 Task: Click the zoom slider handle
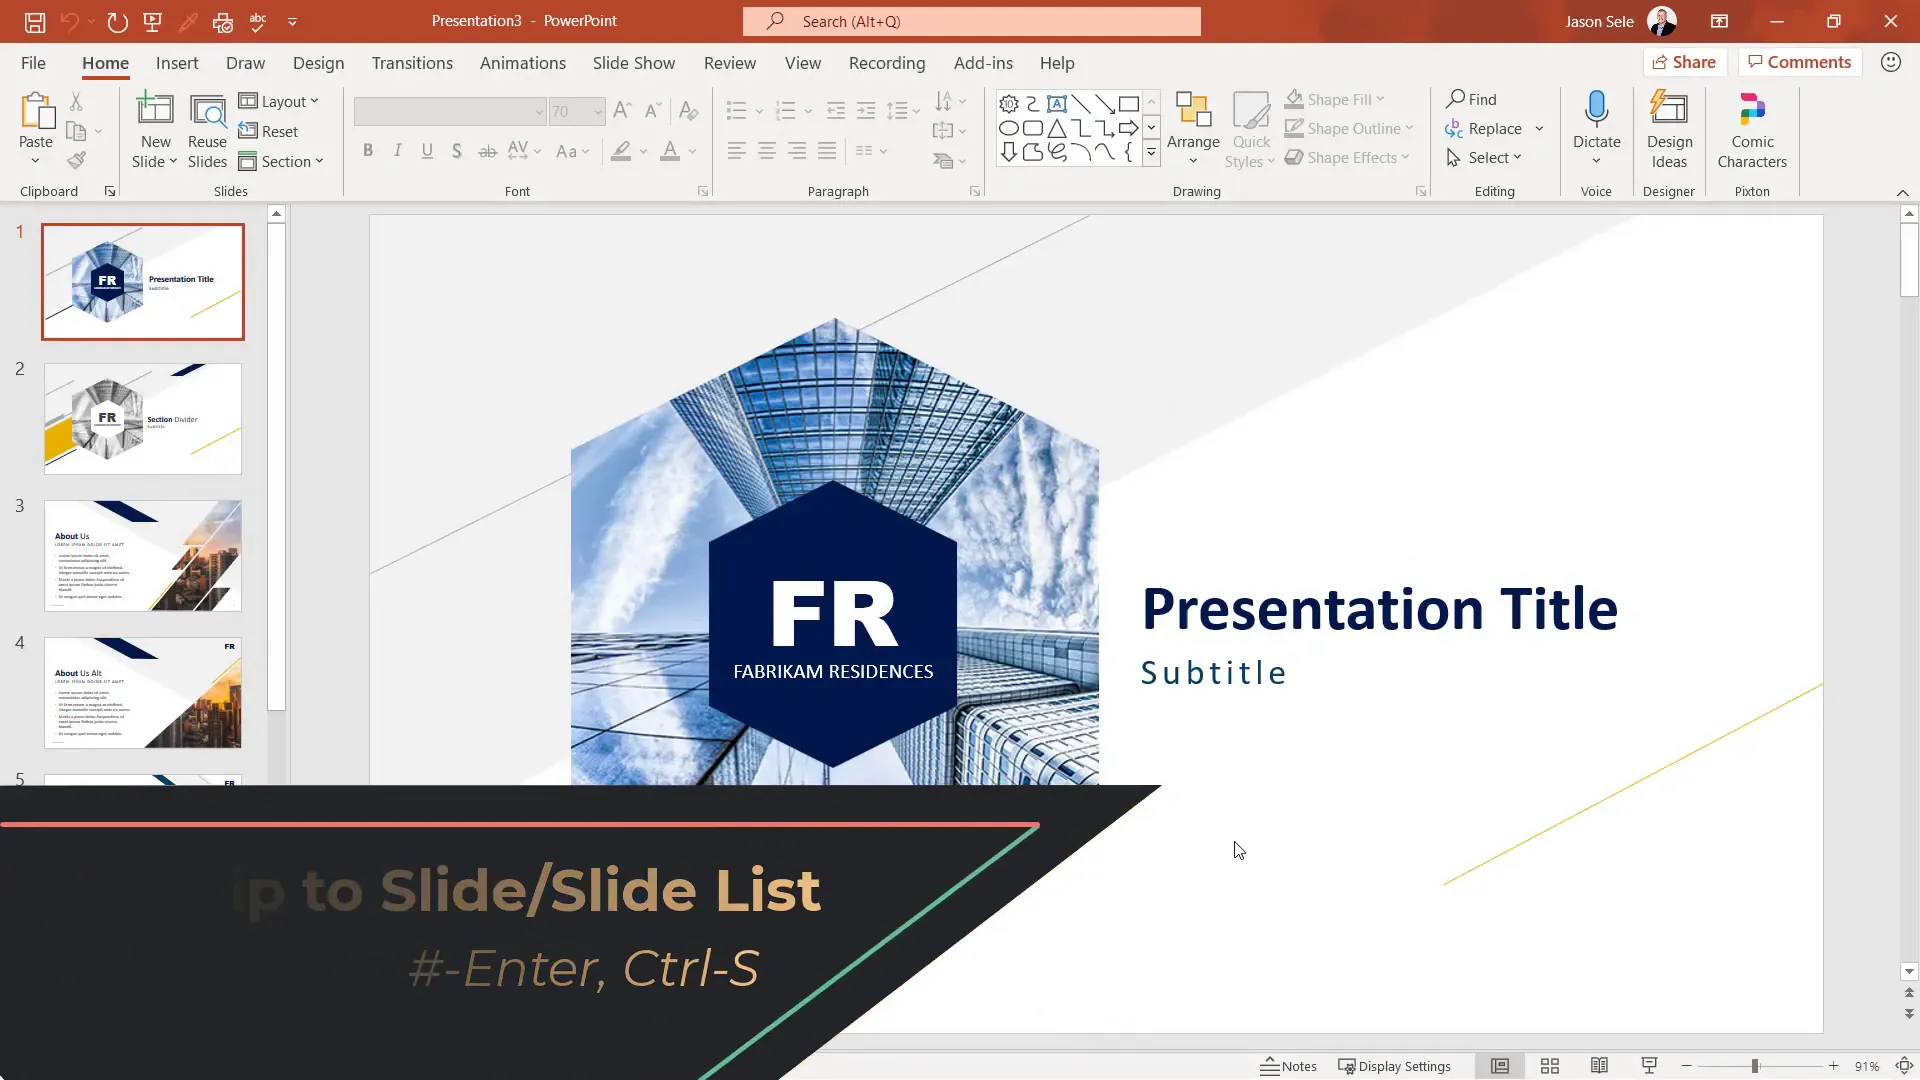click(x=1754, y=1066)
